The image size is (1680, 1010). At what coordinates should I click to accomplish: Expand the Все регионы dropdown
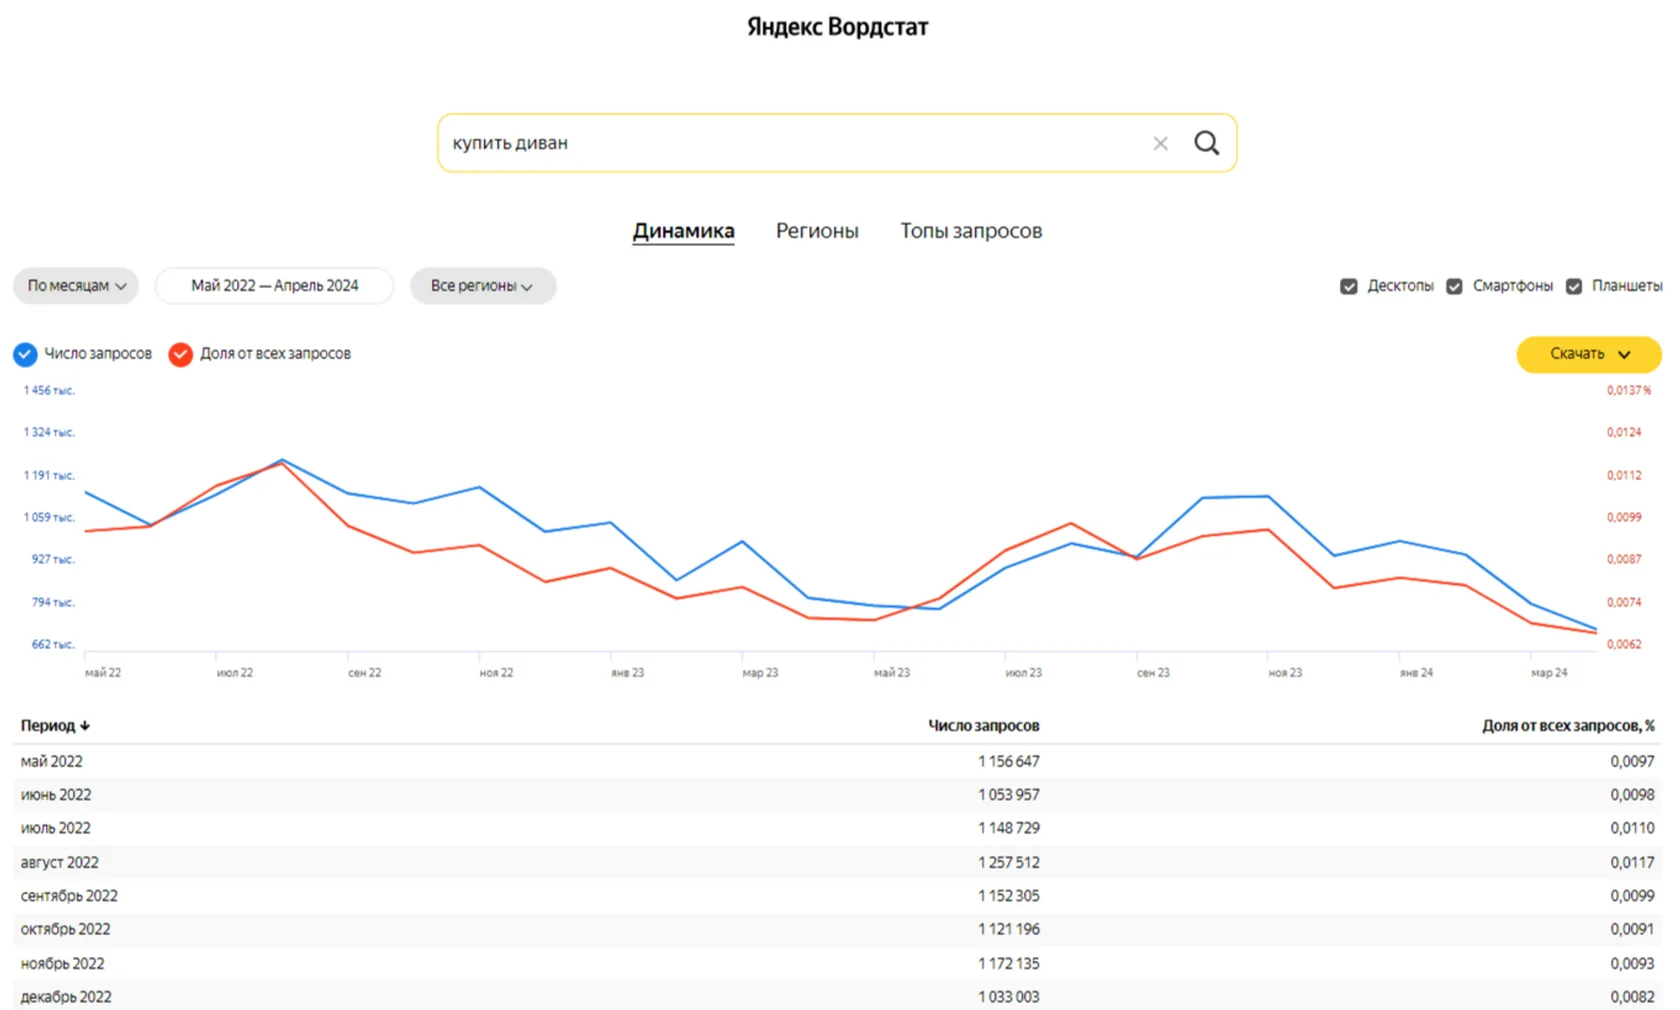click(x=482, y=286)
